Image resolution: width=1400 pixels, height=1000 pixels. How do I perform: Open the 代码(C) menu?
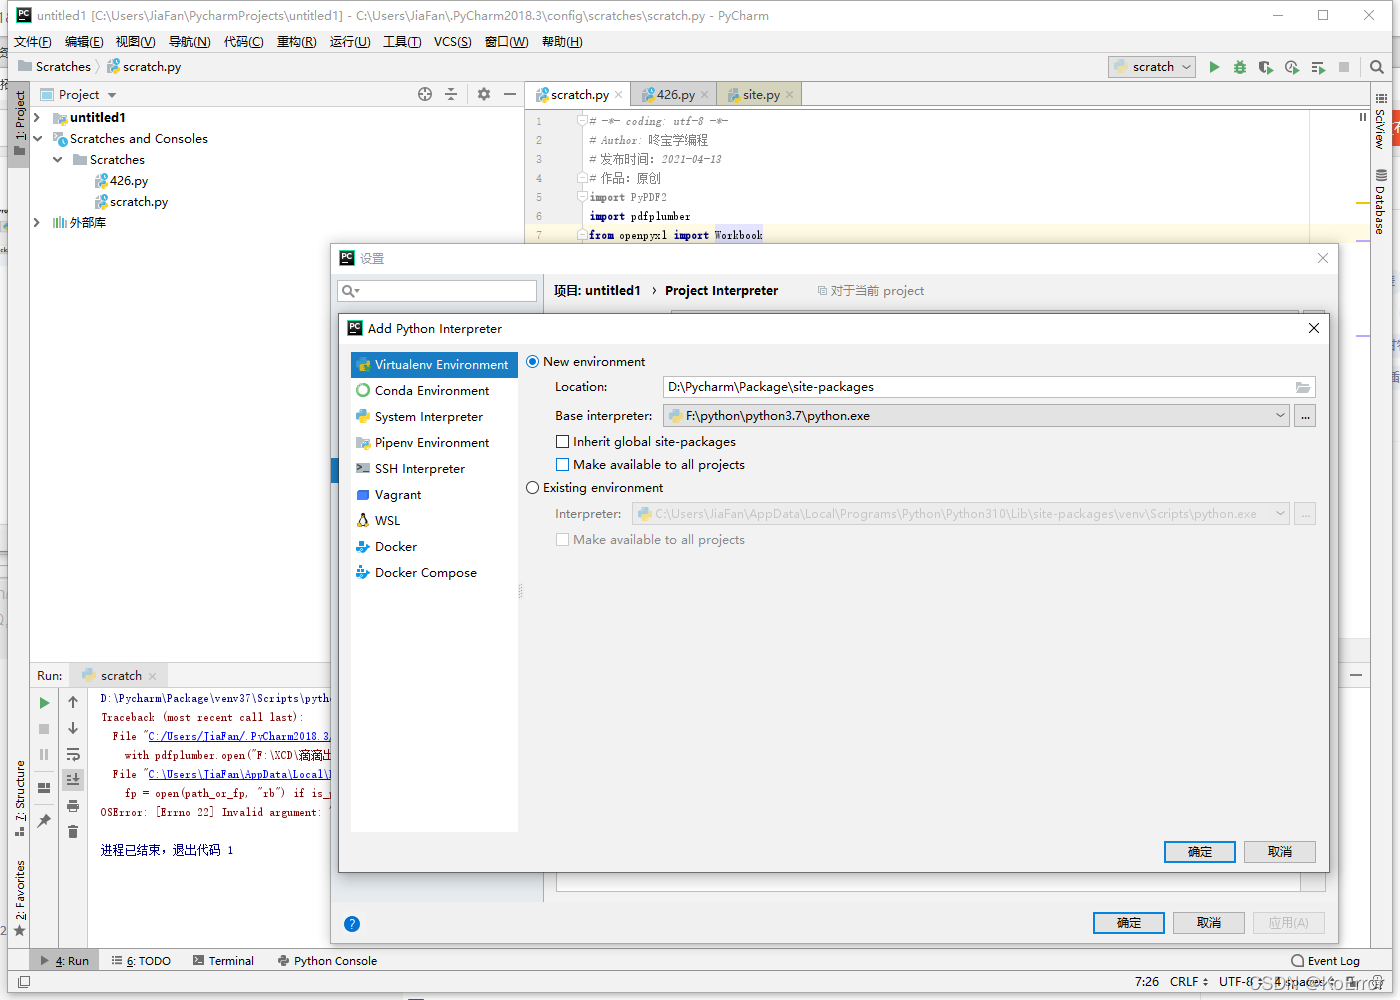tap(243, 42)
